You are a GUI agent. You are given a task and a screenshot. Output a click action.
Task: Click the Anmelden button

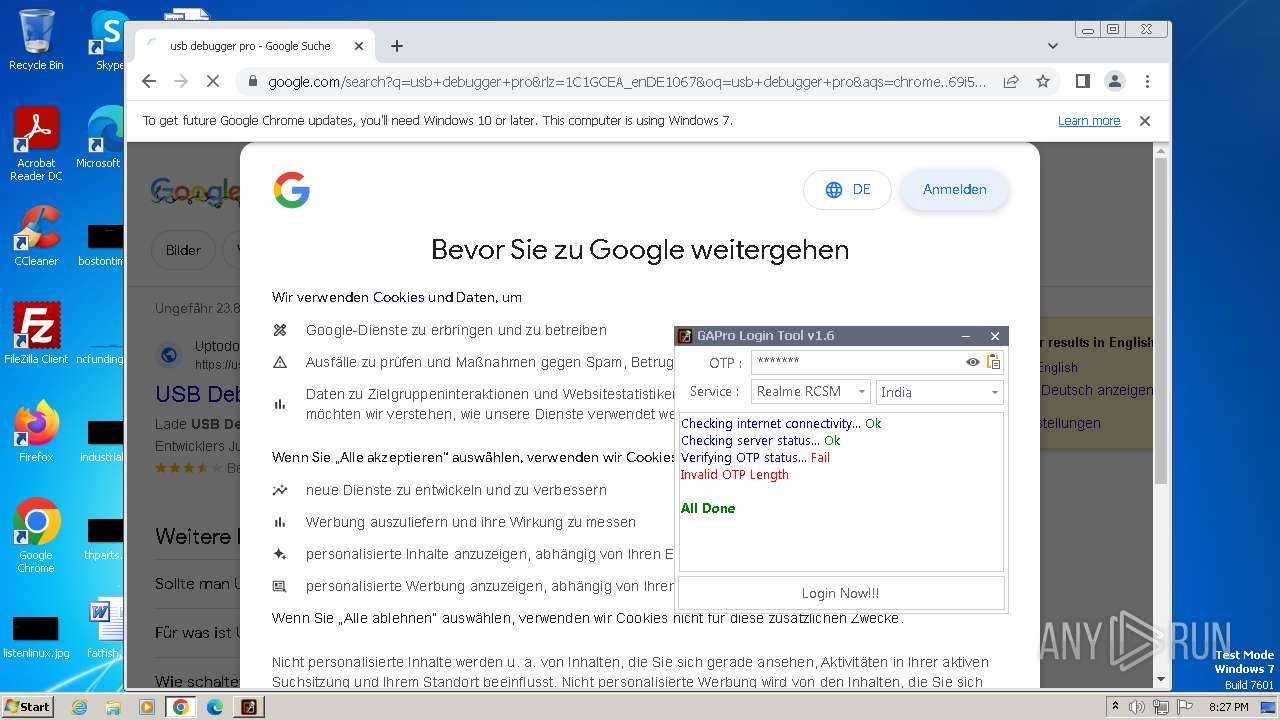point(954,190)
